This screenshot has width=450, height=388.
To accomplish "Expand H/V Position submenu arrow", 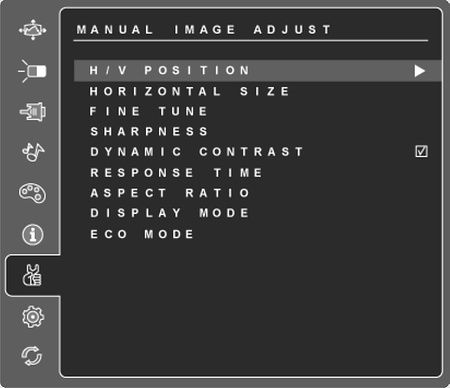I will coord(420,71).
